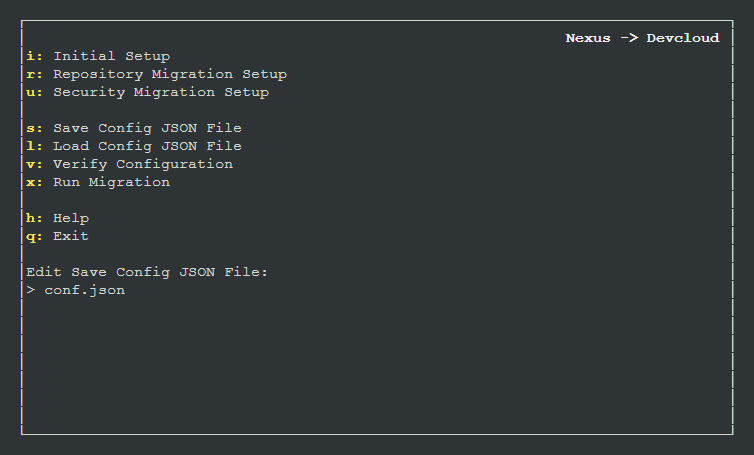Image resolution: width=754 pixels, height=455 pixels.
Task: Click the conf.json filename input field
Action: 85,291
